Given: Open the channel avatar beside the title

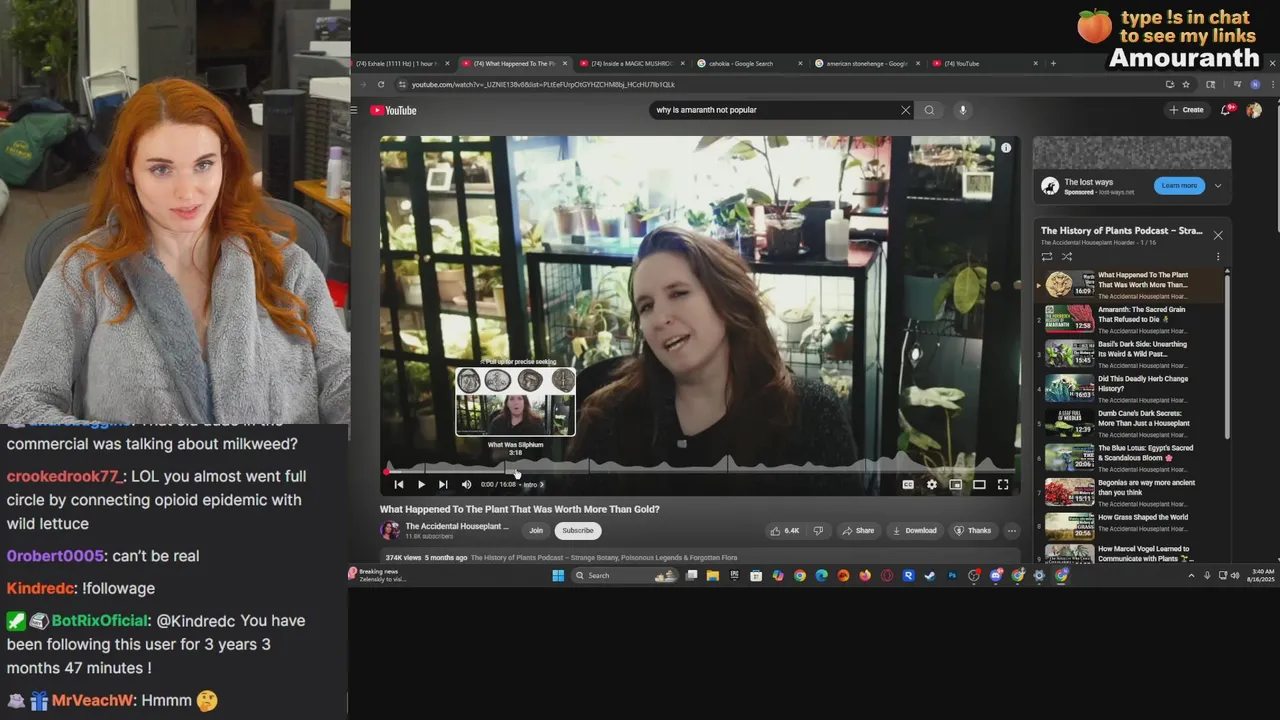Looking at the screenshot, I should pyautogui.click(x=389, y=531).
